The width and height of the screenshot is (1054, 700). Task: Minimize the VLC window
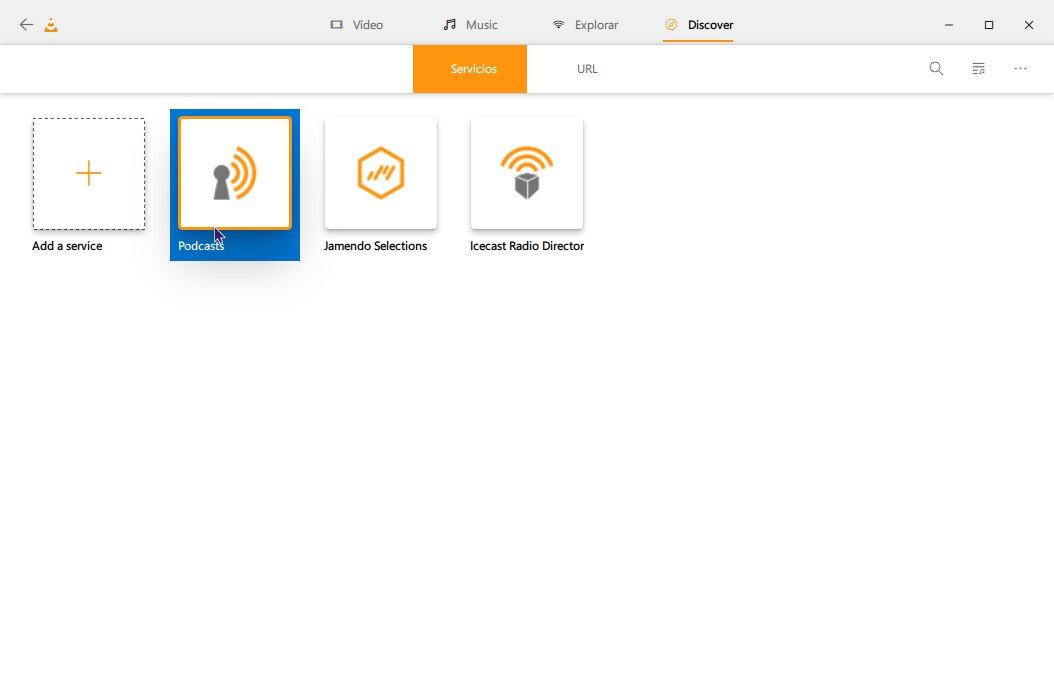[x=948, y=25]
